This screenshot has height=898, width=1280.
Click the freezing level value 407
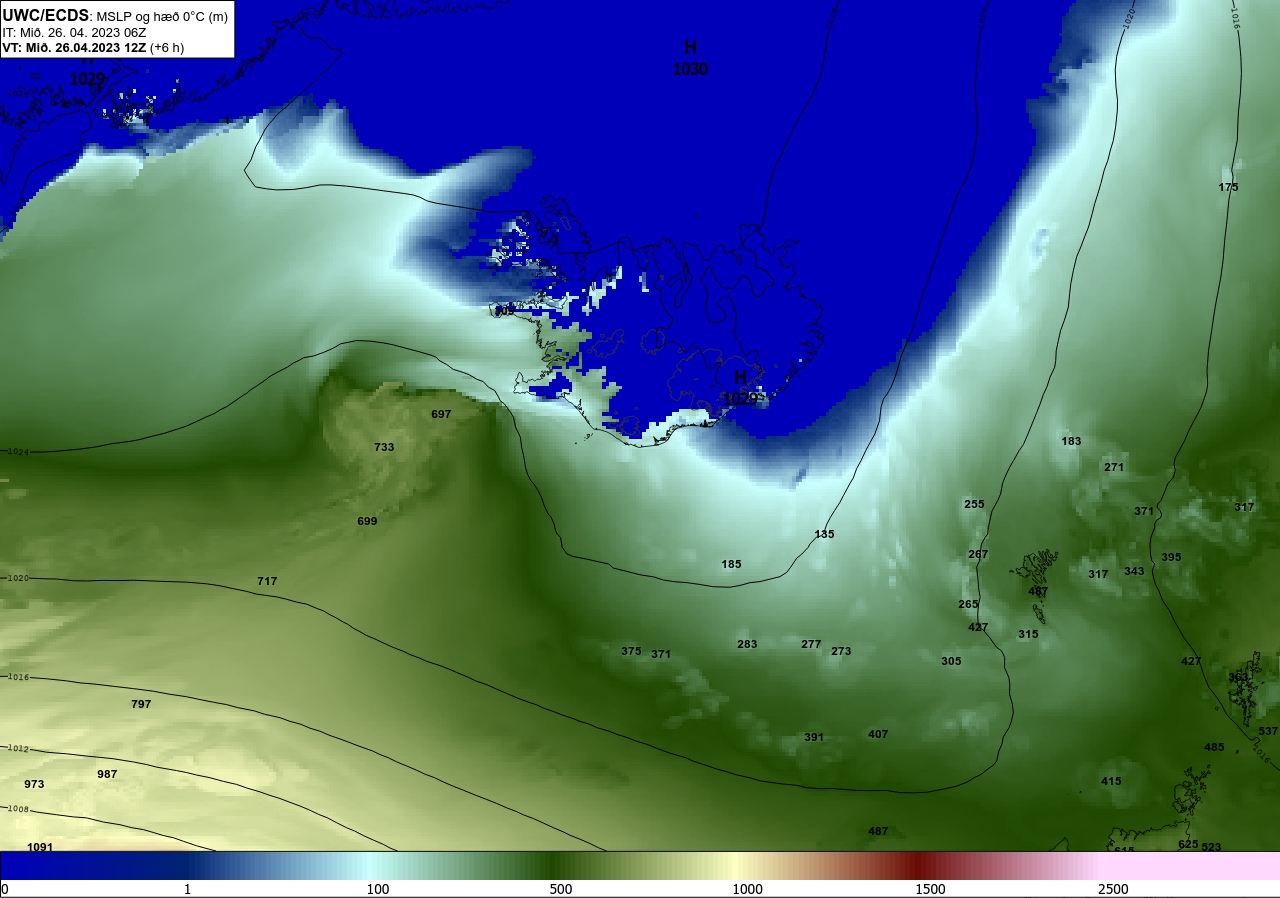[x=878, y=734]
